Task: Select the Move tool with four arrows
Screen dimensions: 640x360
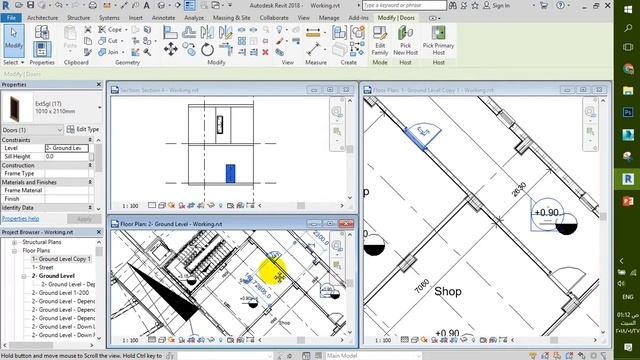Action: [171, 49]
